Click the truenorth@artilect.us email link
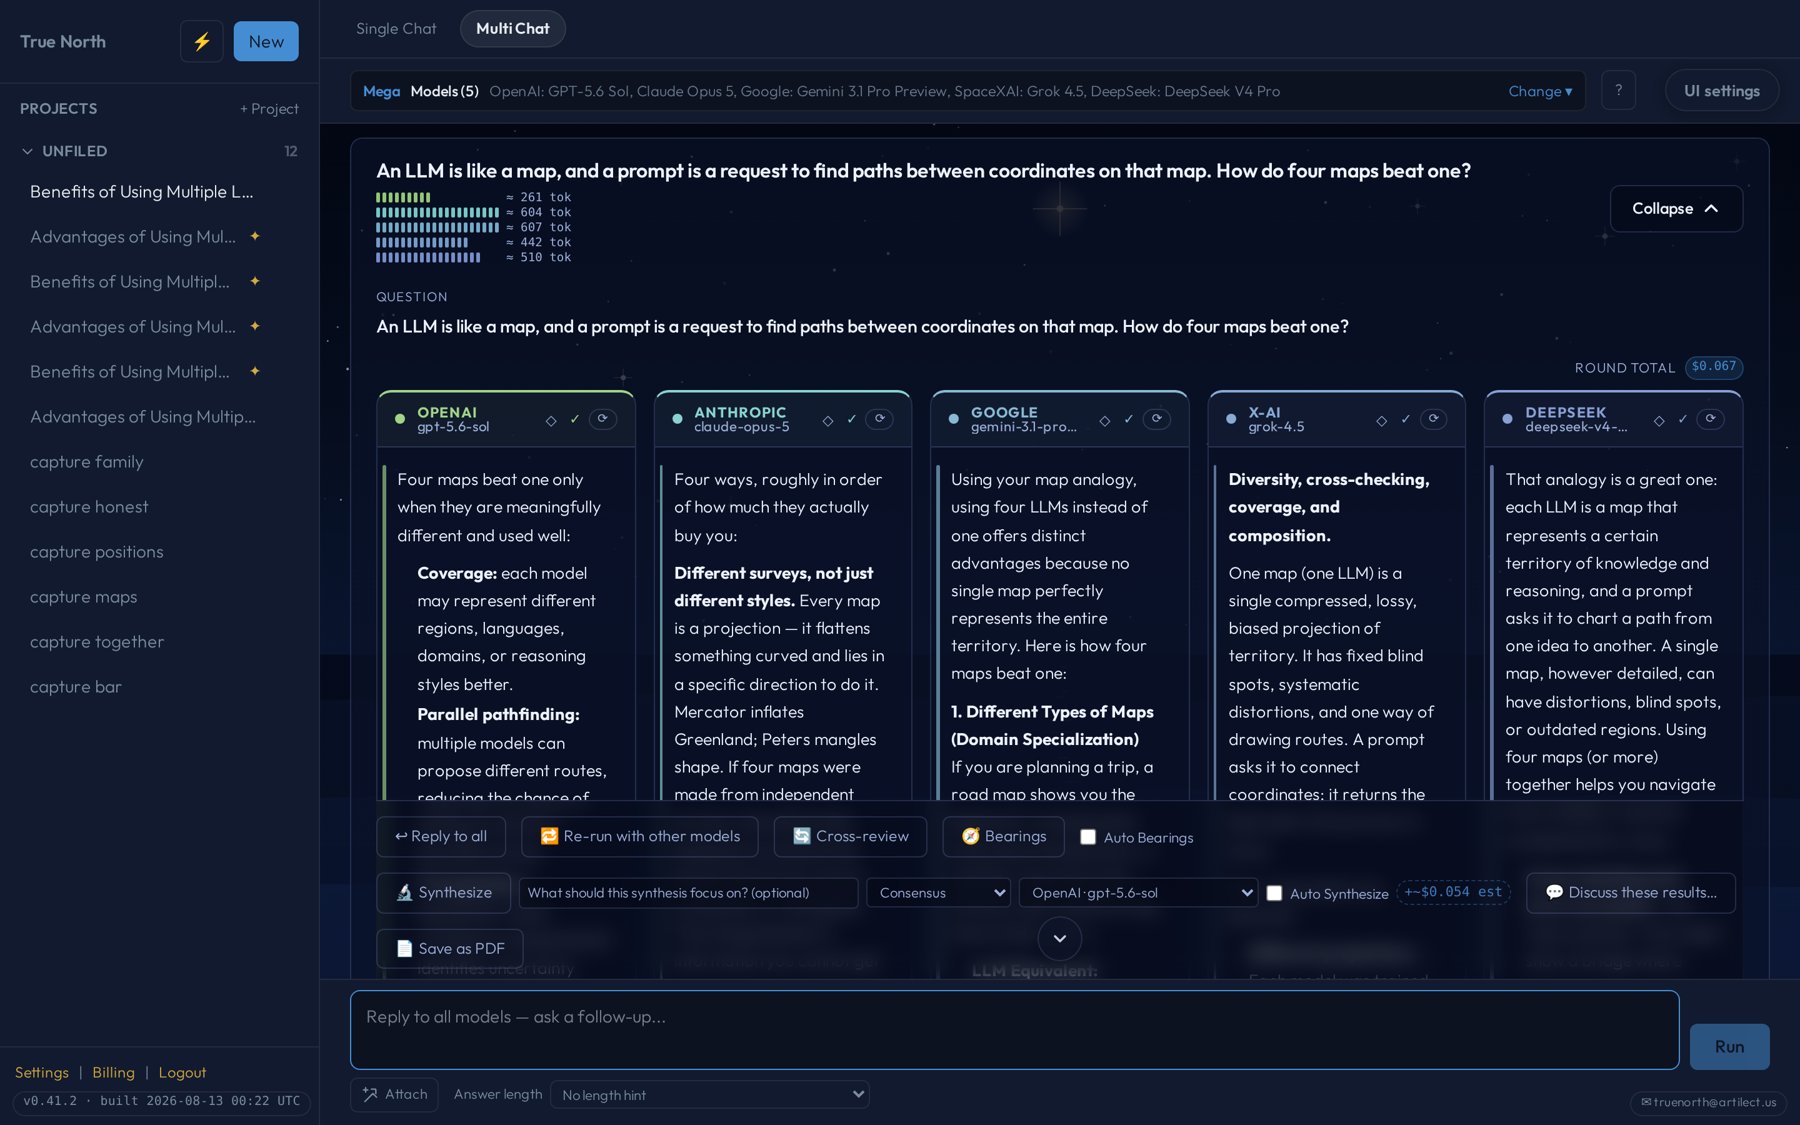 [1708, 1103]
